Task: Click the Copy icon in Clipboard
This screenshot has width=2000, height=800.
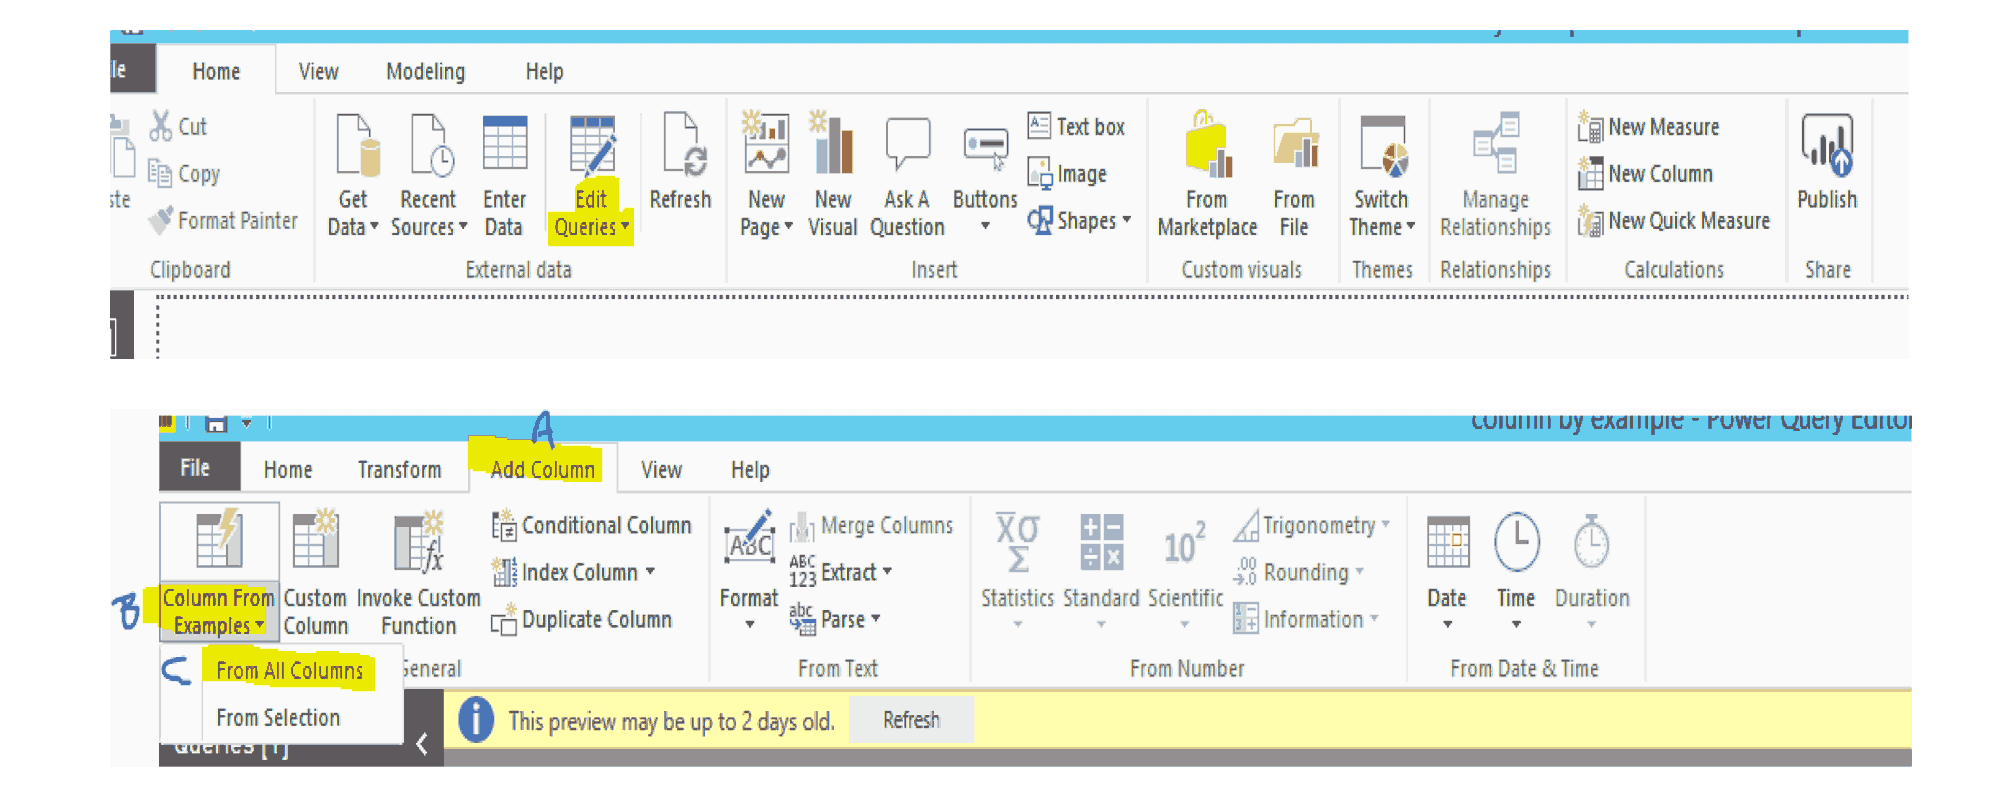Action: tap(160, 173)
